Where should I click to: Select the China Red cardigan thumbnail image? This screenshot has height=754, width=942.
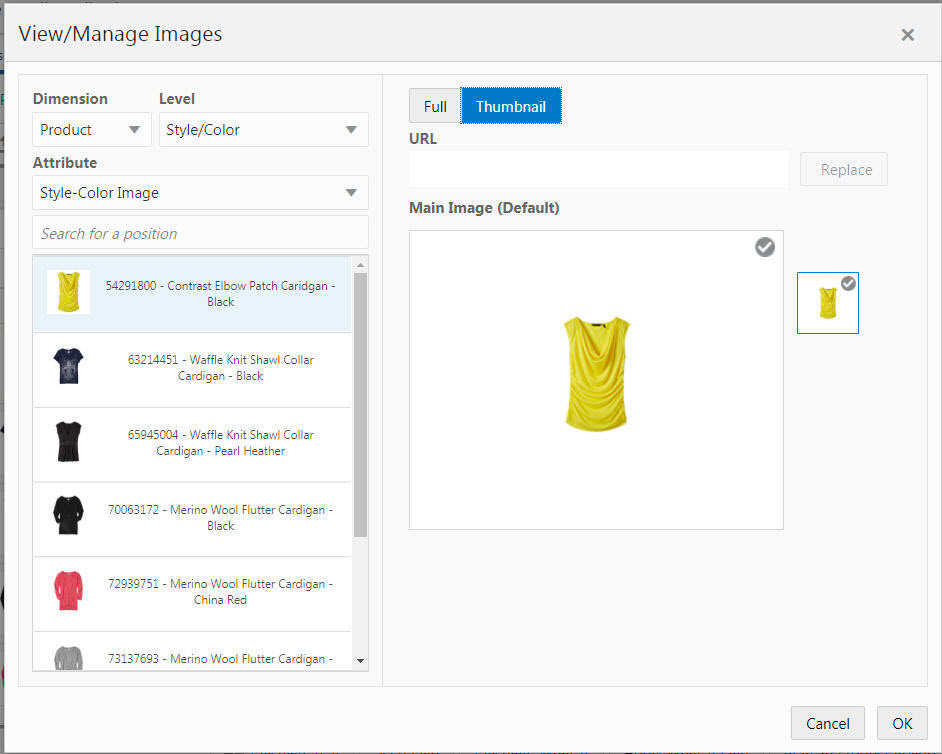point(67,591)
